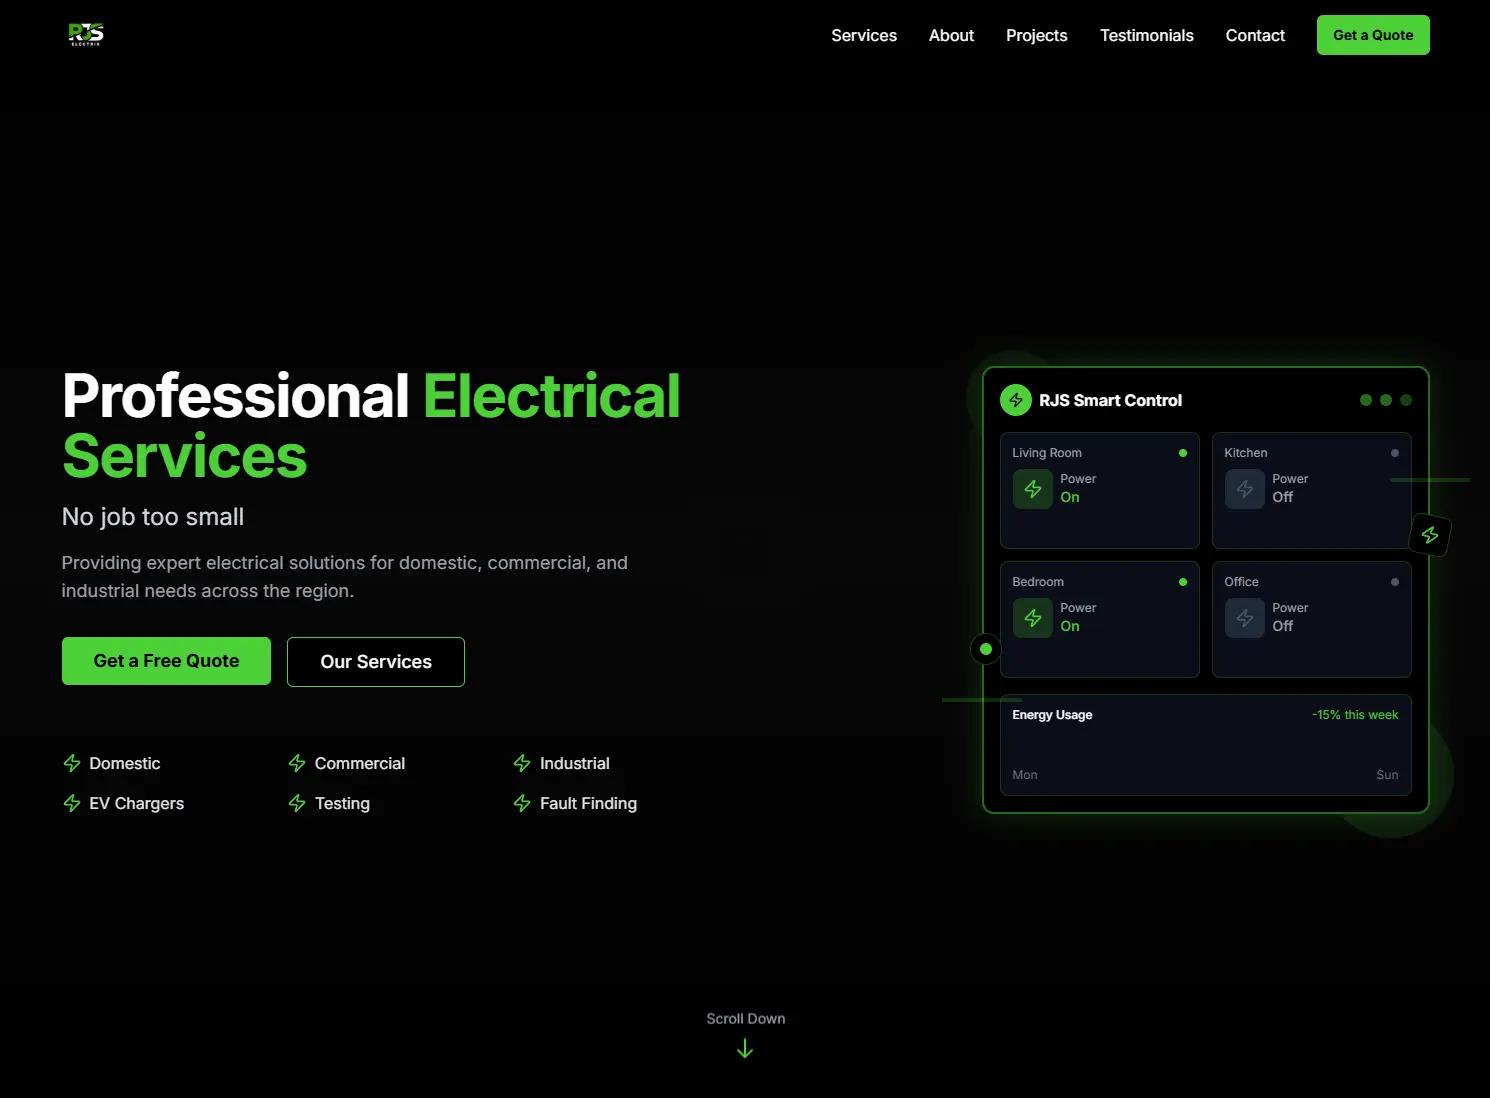Open the Projects nav link

(1036, 35)
